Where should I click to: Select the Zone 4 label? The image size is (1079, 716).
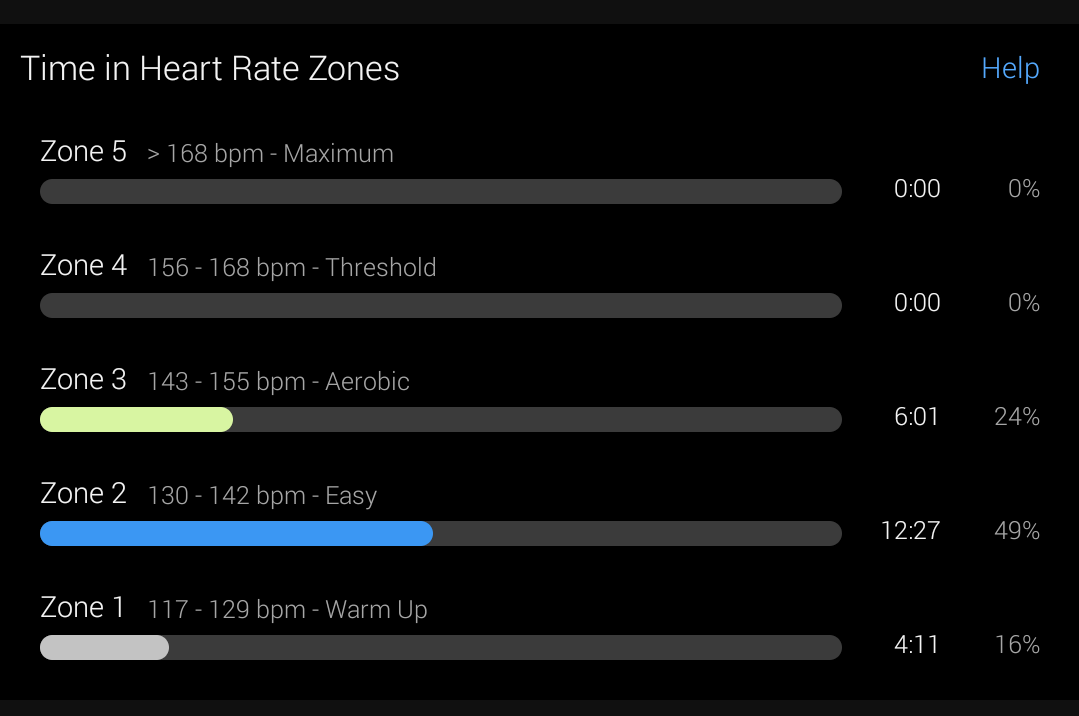(x=83, y=266)
